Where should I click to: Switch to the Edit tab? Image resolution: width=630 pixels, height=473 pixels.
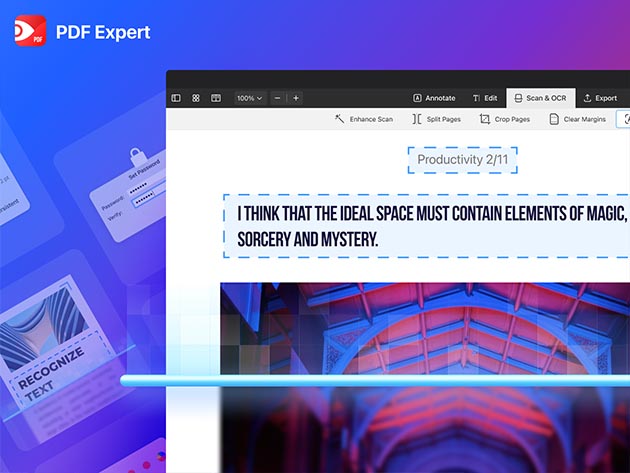(485, 98)
